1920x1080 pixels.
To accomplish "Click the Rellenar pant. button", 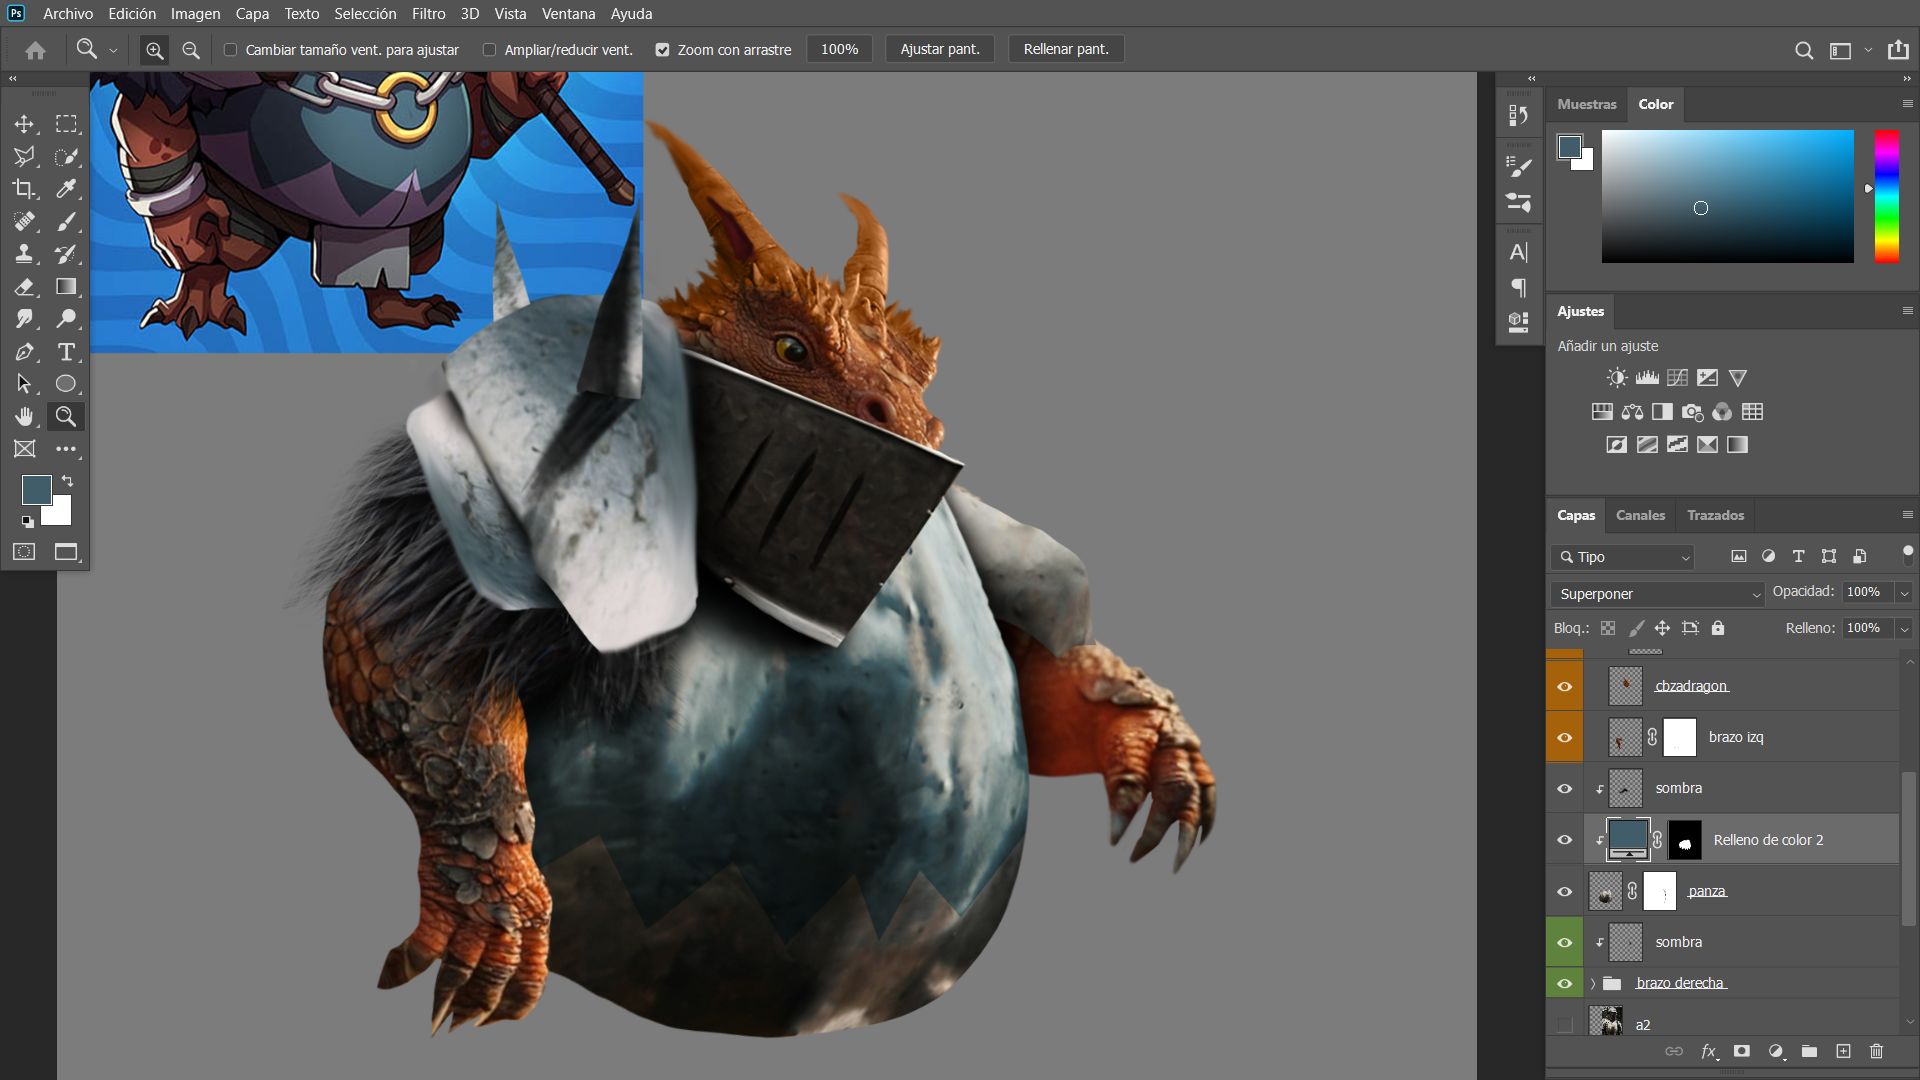I will tap(1066, 49).
